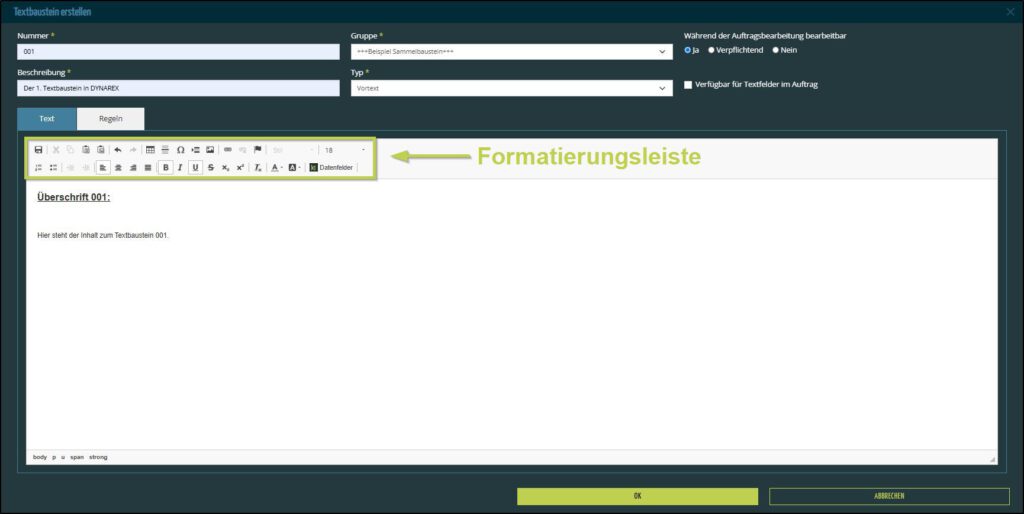Toggle bold formatting button
1024x514 pixels.
tap(165, 168)
